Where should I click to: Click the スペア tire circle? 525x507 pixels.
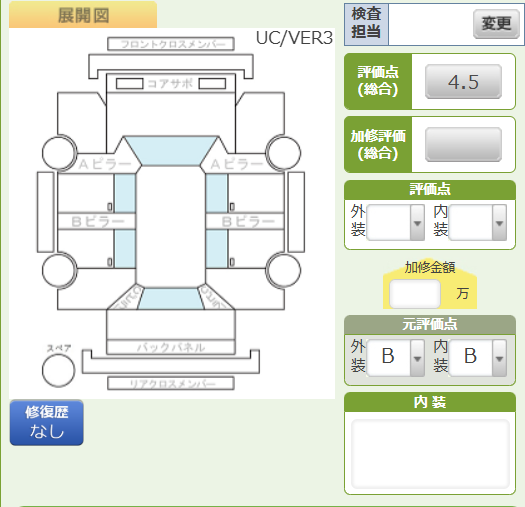click(59, 370)
